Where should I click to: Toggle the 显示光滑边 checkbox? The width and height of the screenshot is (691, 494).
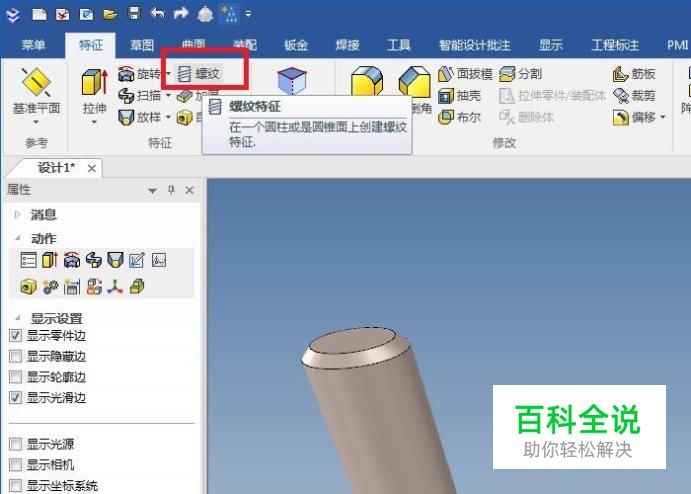click(15, 397)
